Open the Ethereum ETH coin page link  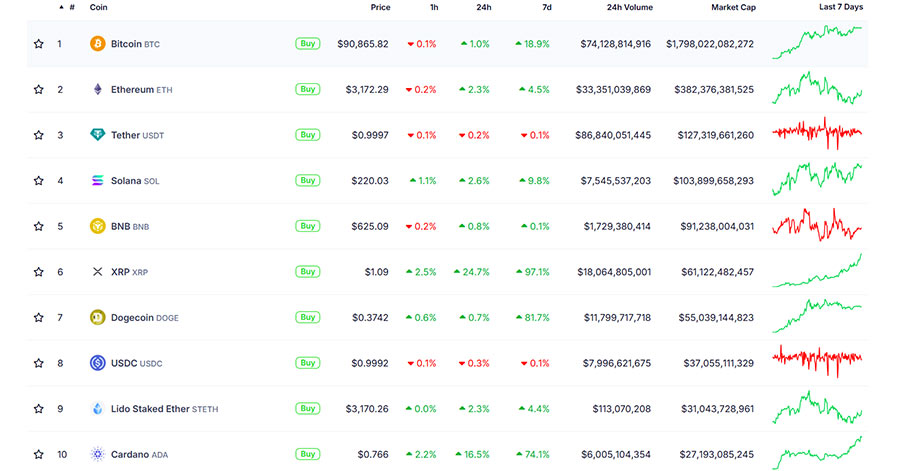pos(141,89)
